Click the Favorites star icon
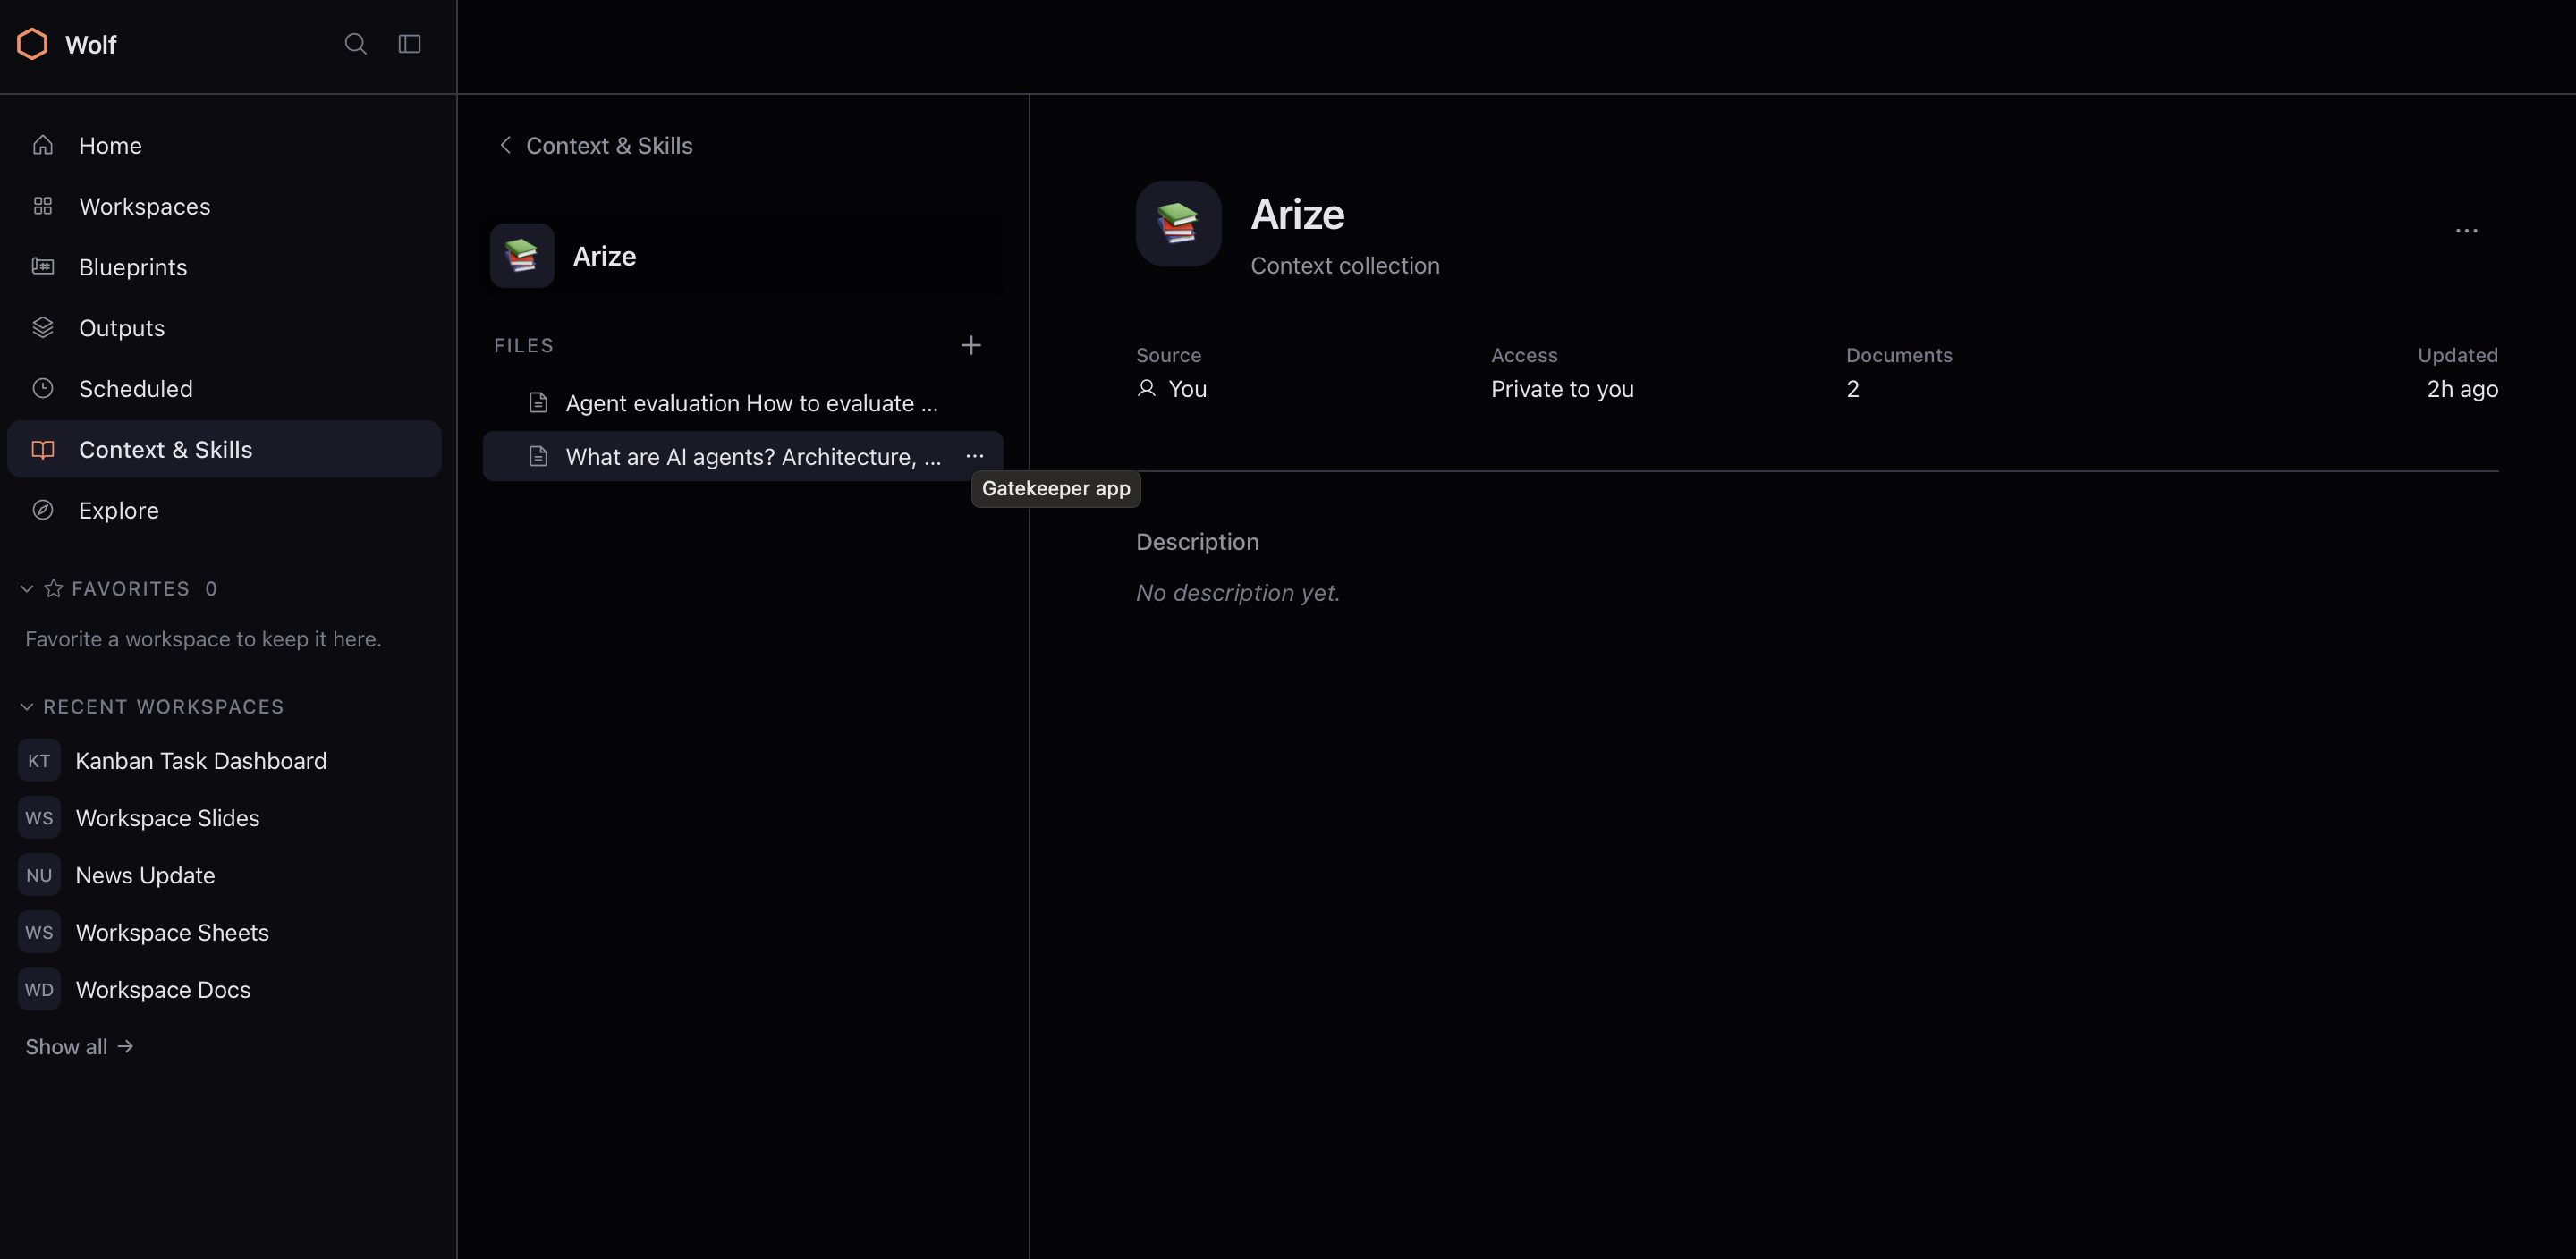This screenshot has width=2576, height=1259. (54, 589)
